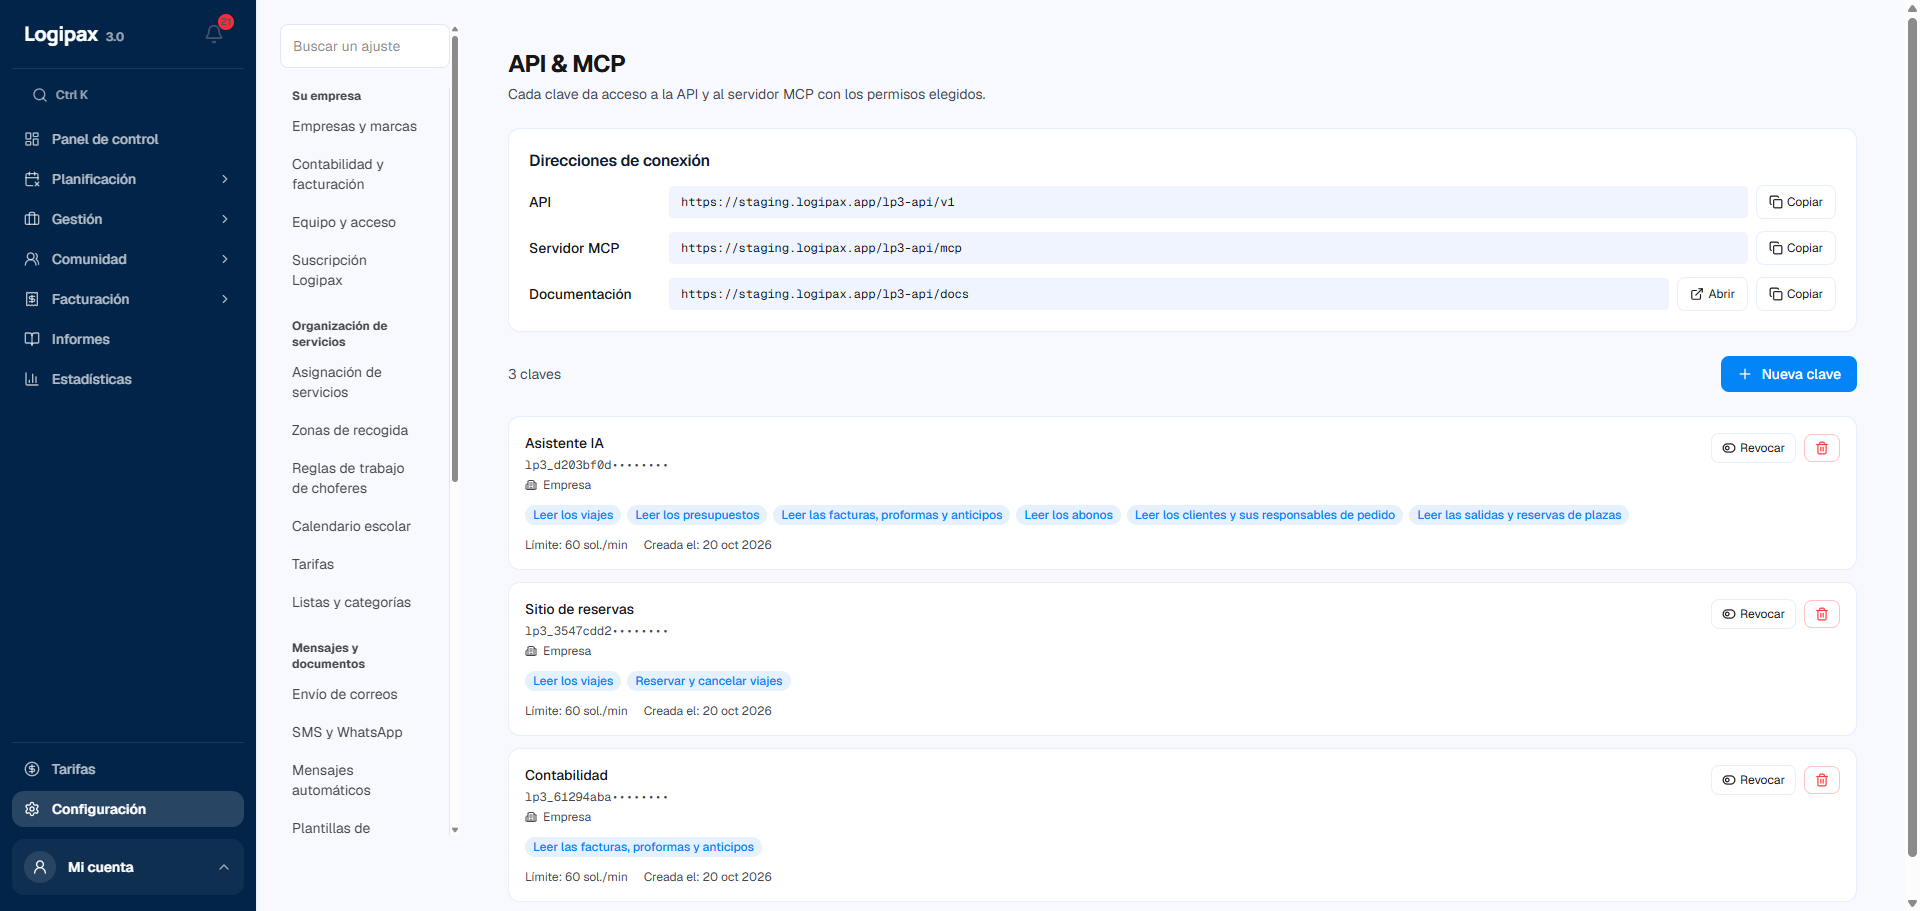Expand the Planificación menu chevron
Screen dimensions: 1920x911
[x=225, y=179]
